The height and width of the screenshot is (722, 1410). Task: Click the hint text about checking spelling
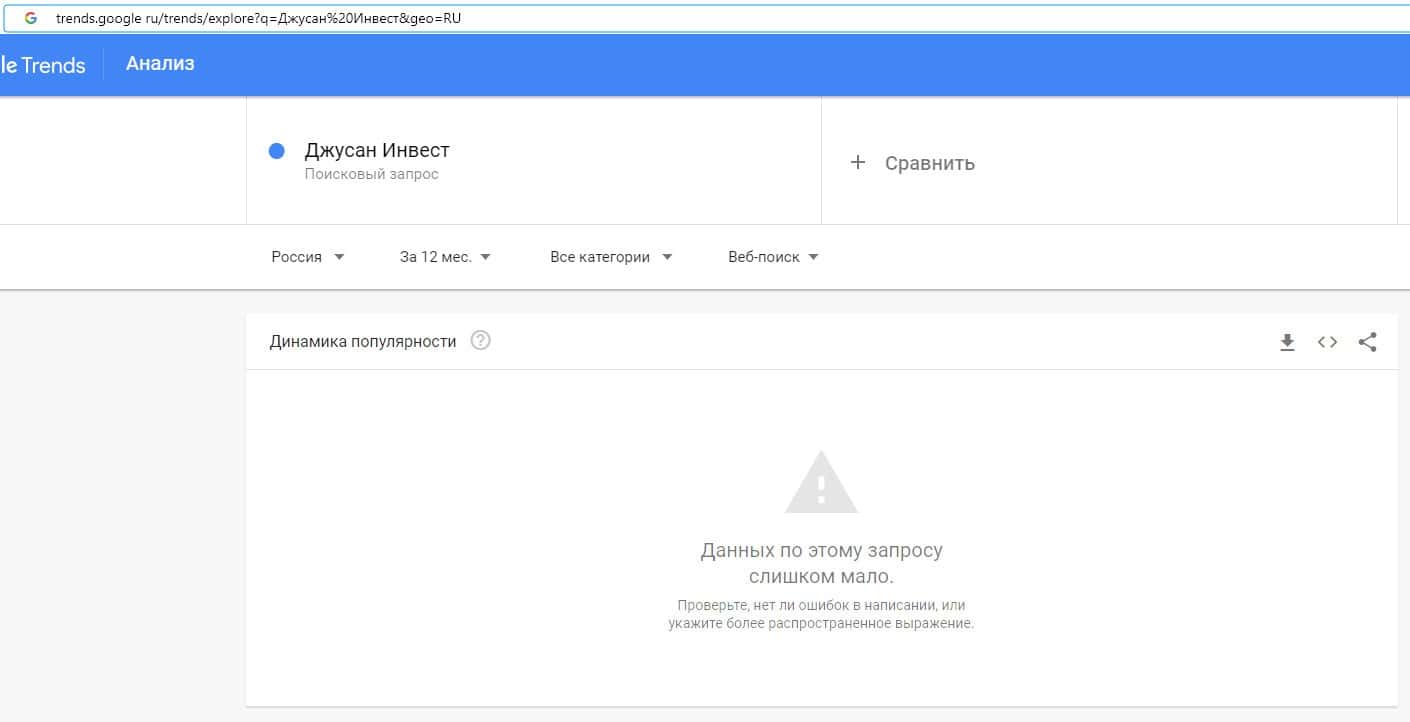click(x=821, y=614)
